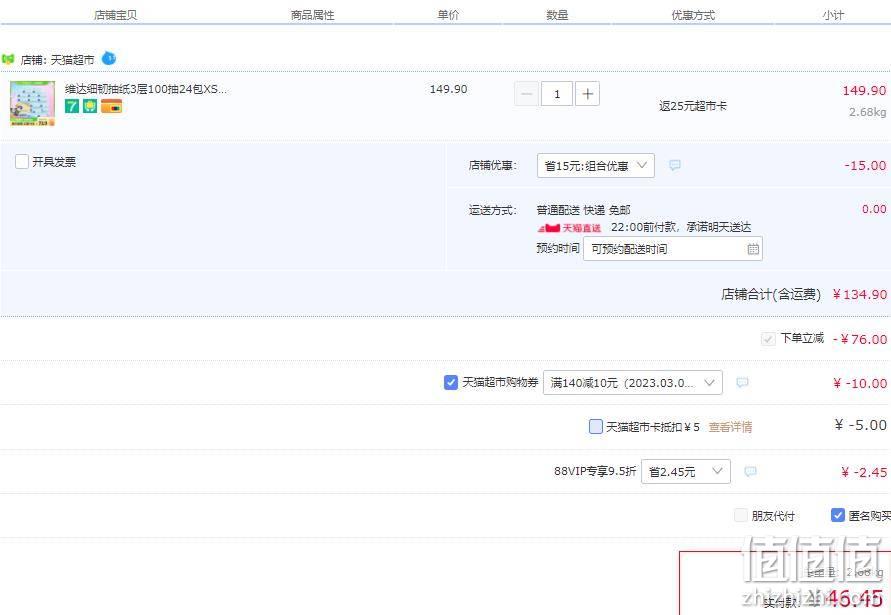Image resolution: width=891 pixels, height=615 pixels.
Task: Click the quantity input field showing 1
Action: pyautogui.click(x=557, y=94)
